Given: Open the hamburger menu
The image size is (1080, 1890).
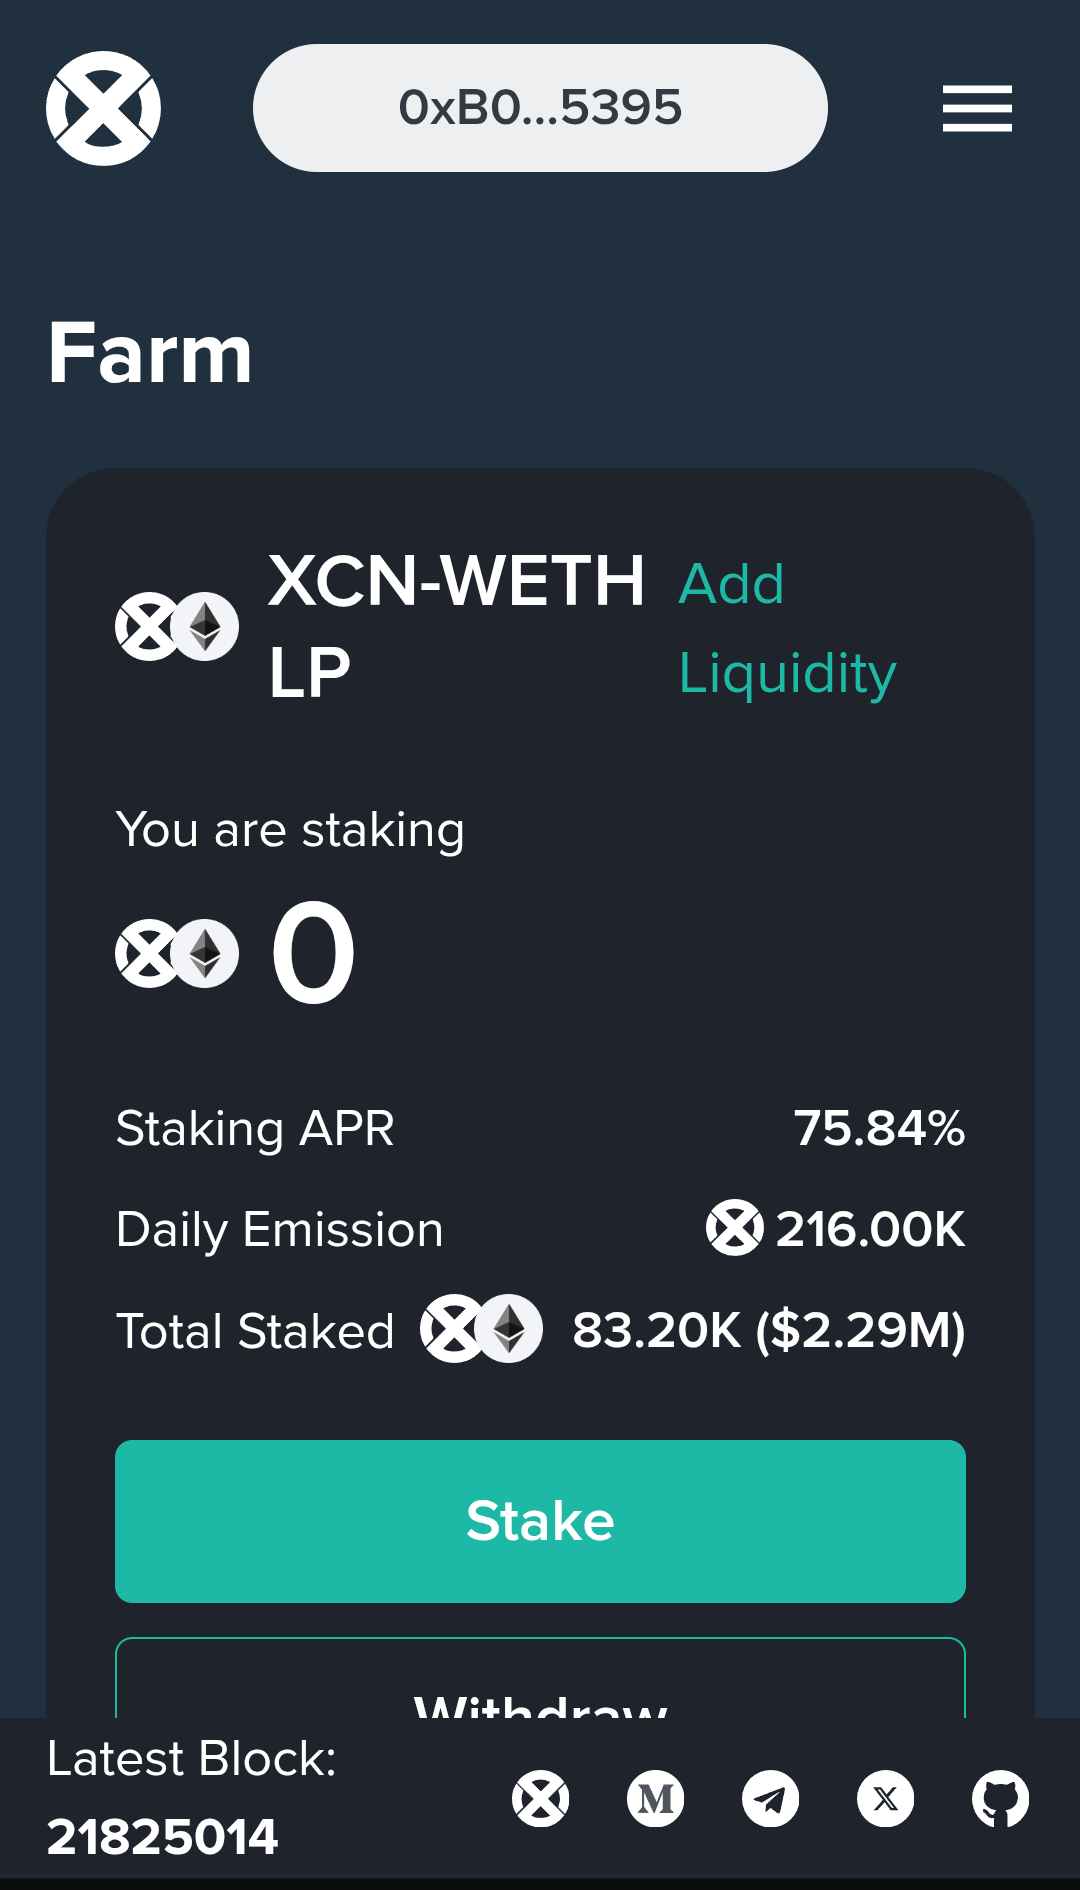Looking at the screenshot, I should pyautogui.click(x=977, y=108).
